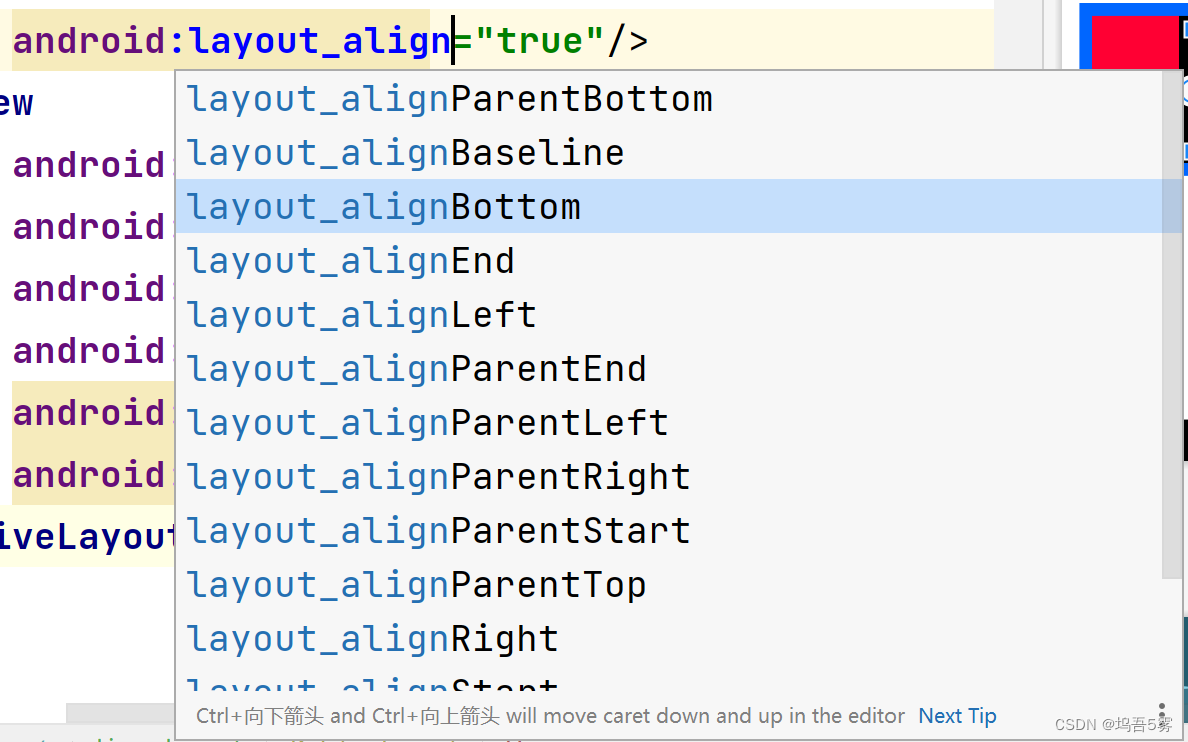Click the editor horizontal scrollbar at bottom
Viewport: 1188px width, 742px height.
[x=120, y=712]
